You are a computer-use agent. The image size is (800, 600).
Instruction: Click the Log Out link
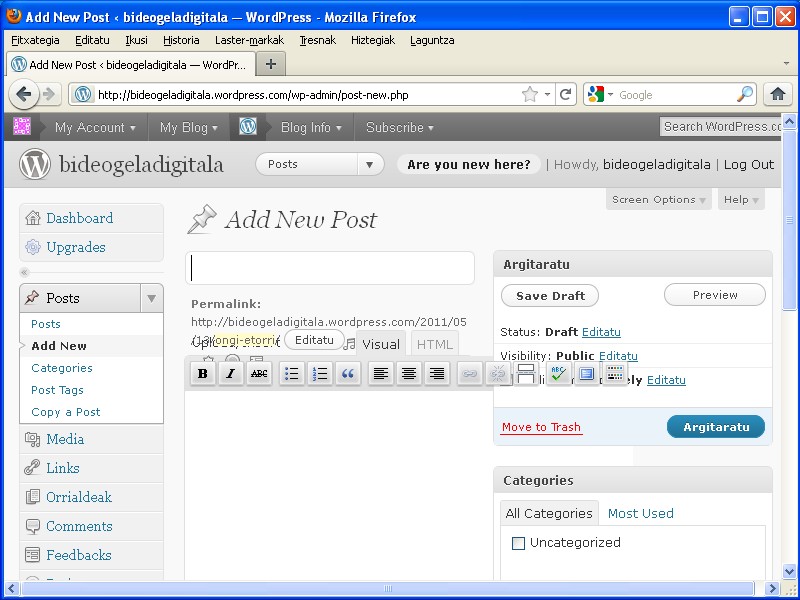point(749,164)
